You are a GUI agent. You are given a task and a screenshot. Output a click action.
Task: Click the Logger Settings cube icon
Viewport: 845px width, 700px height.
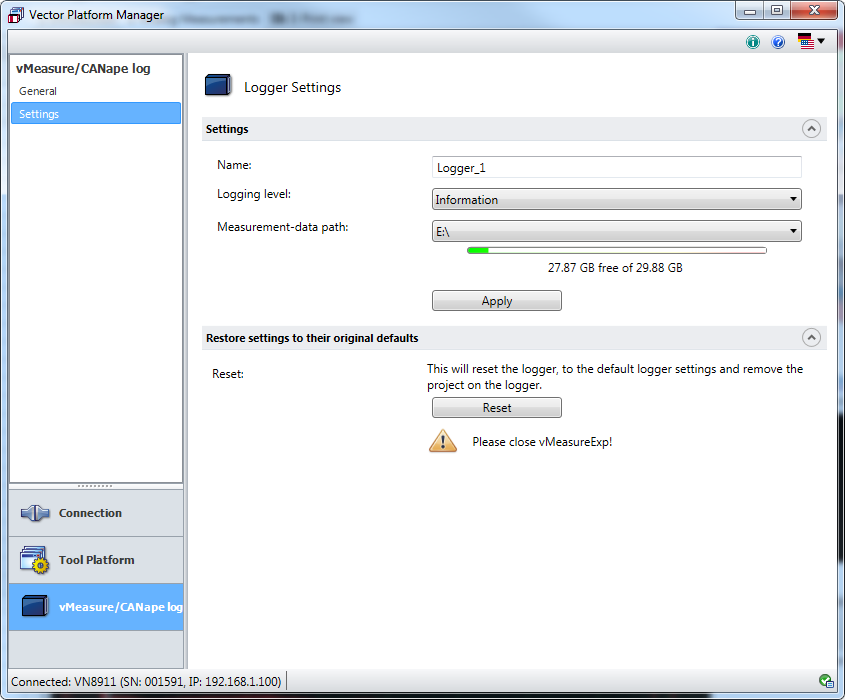(x=218, y=86)
